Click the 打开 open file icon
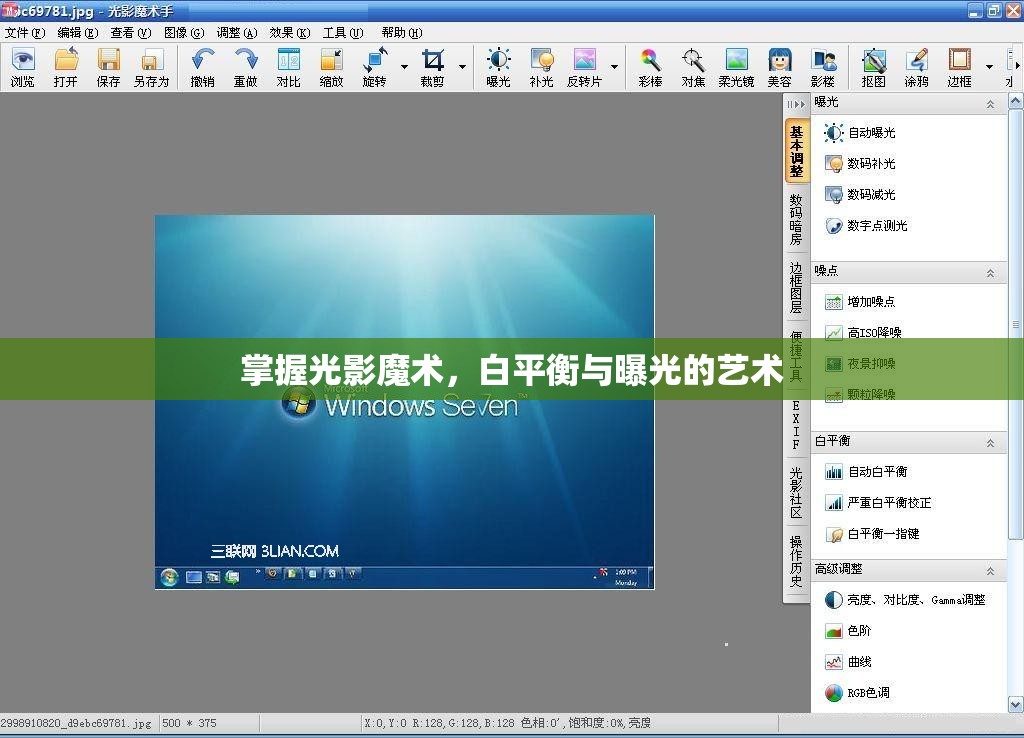1024x738 pixels. coord(65,67)
